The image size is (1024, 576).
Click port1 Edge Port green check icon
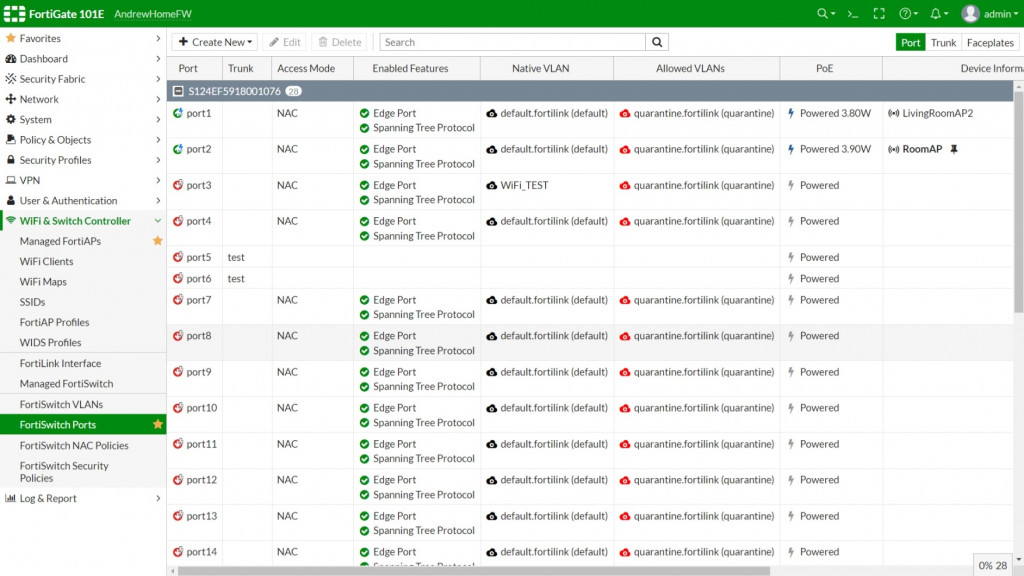pyautogui.click(x=364, y=114)
